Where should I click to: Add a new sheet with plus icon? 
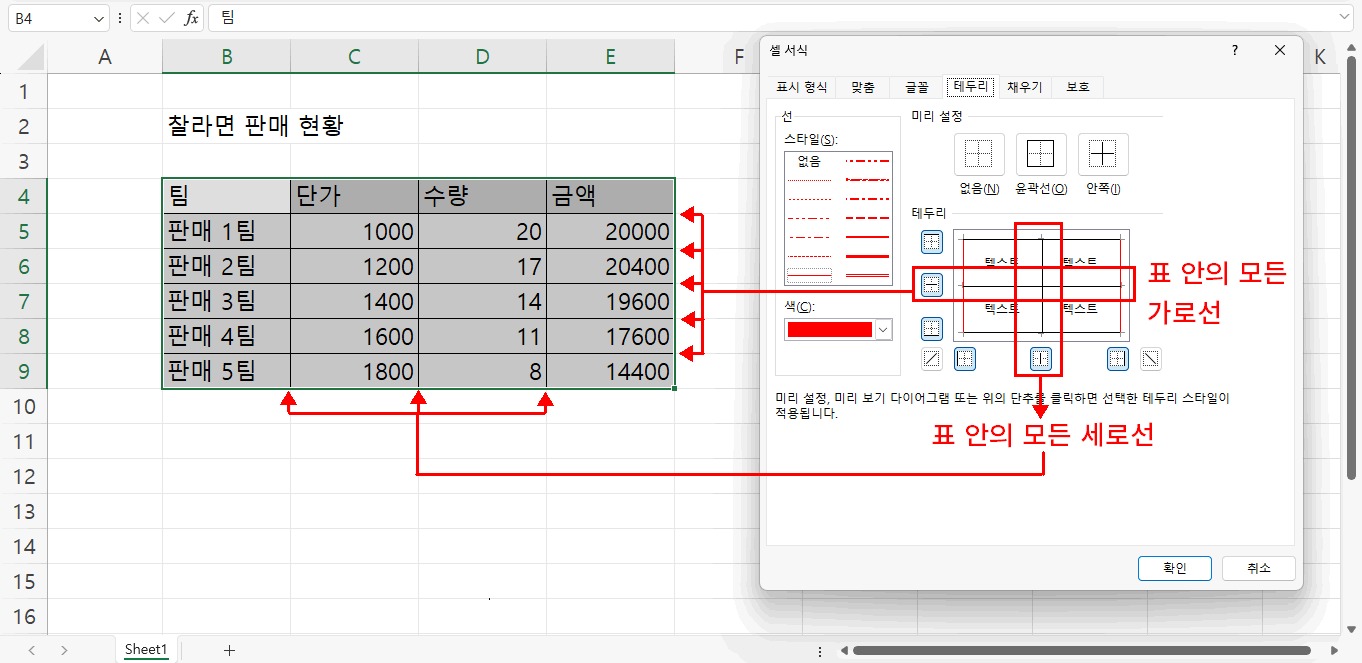point(229,650)
